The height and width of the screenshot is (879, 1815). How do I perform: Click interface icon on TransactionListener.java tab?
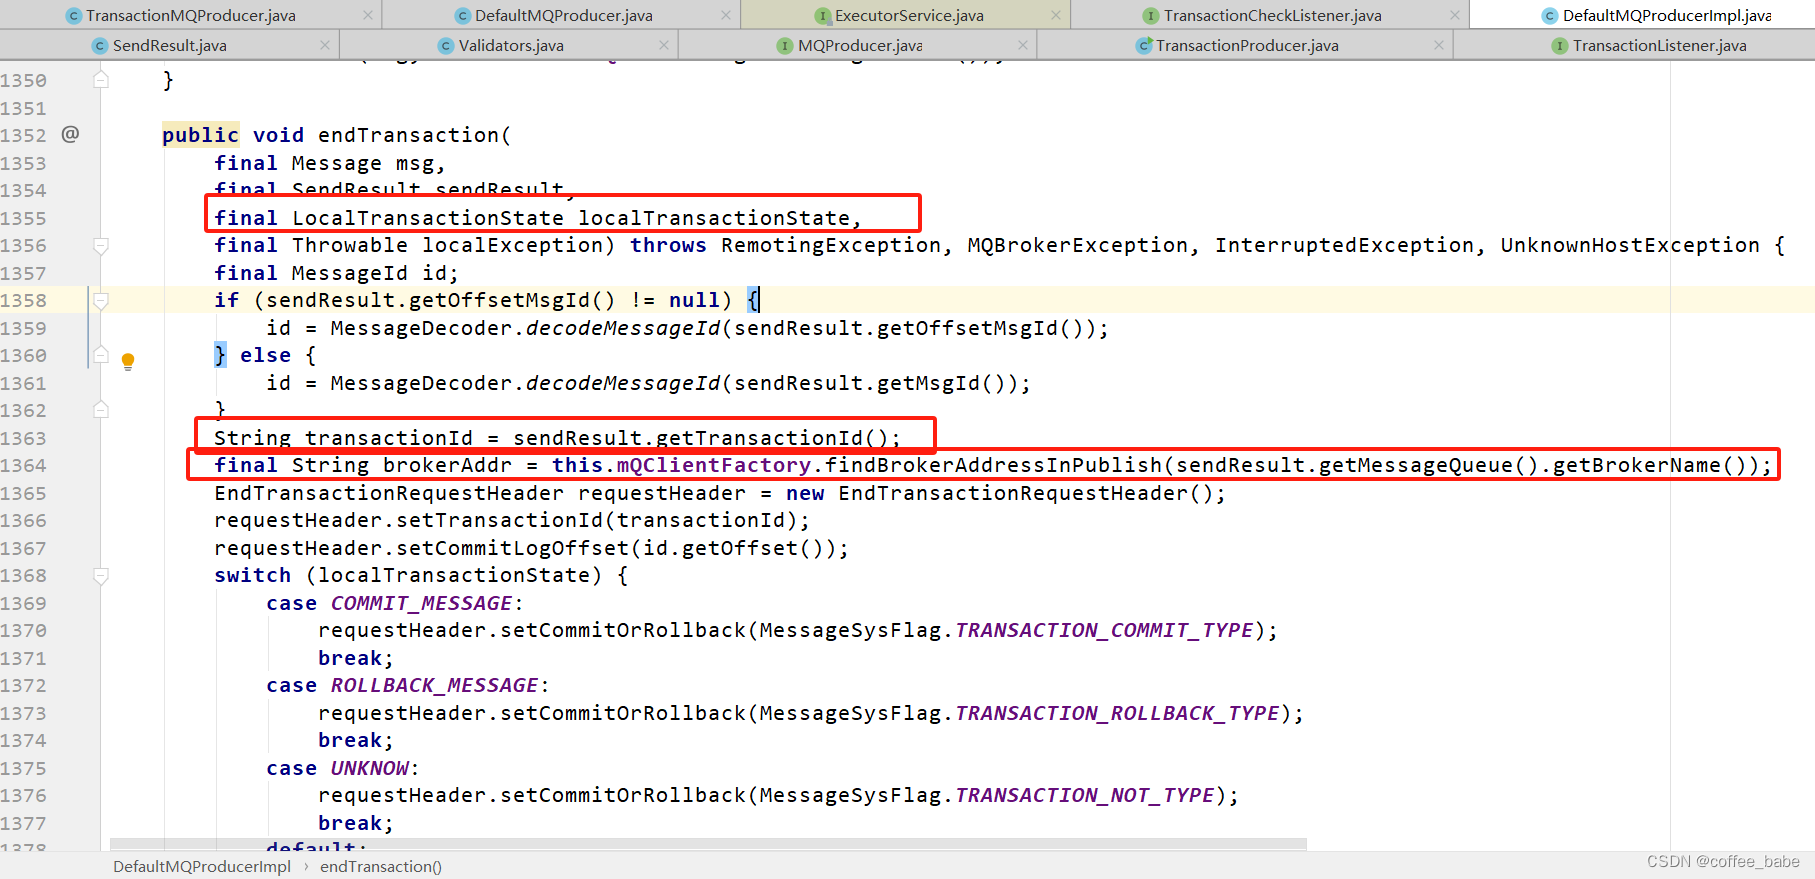[x=1560, y=46]
